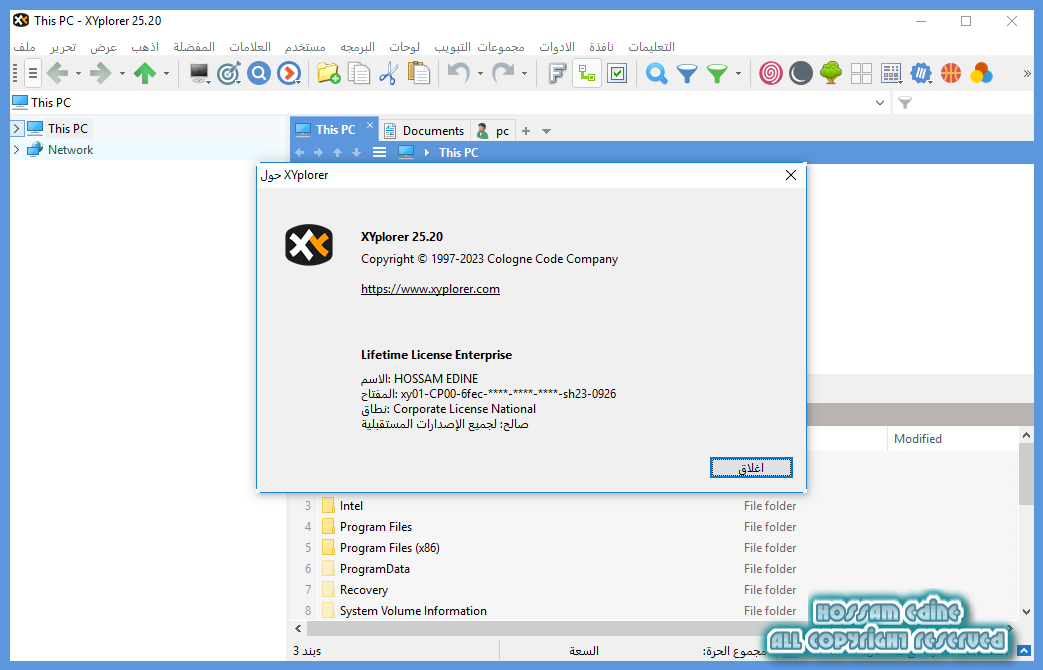Toggle the Show Tree button
This screenshot has width=1043, height=670.
[x=587, y=73]
